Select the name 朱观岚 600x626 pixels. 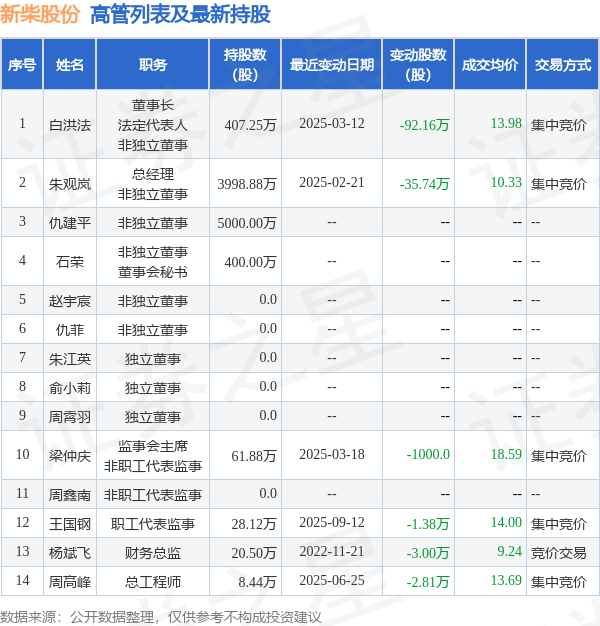(70, 184)
